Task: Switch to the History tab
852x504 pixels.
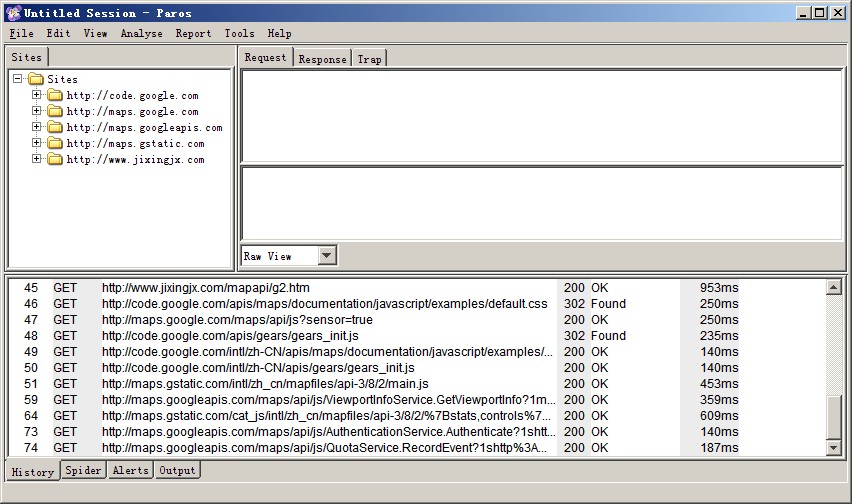Action: (33, 471)
